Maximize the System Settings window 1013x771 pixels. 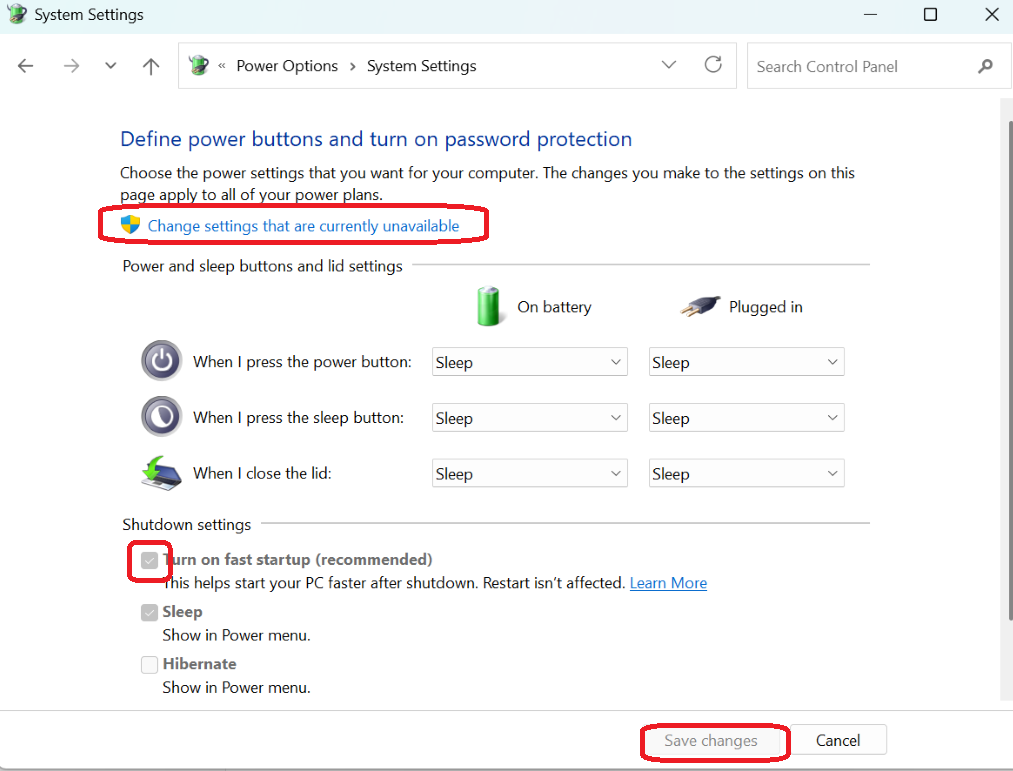point(930,14)
